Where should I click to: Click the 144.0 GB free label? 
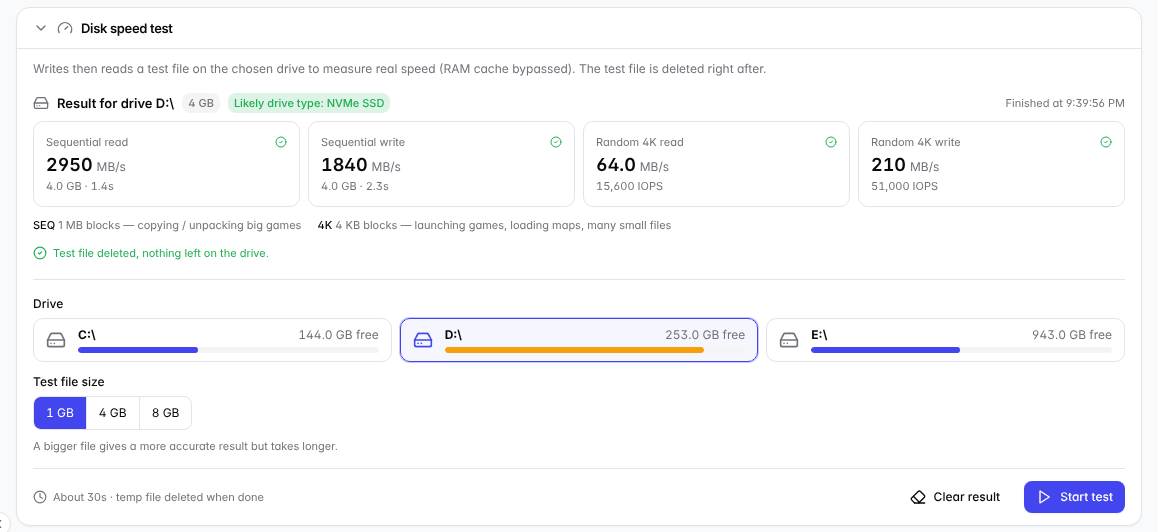338,335
